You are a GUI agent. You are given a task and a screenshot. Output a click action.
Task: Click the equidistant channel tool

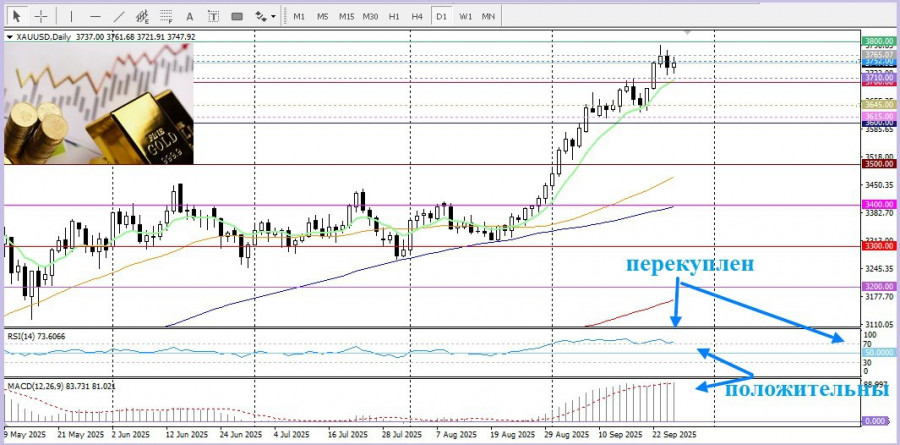point(143,16)
